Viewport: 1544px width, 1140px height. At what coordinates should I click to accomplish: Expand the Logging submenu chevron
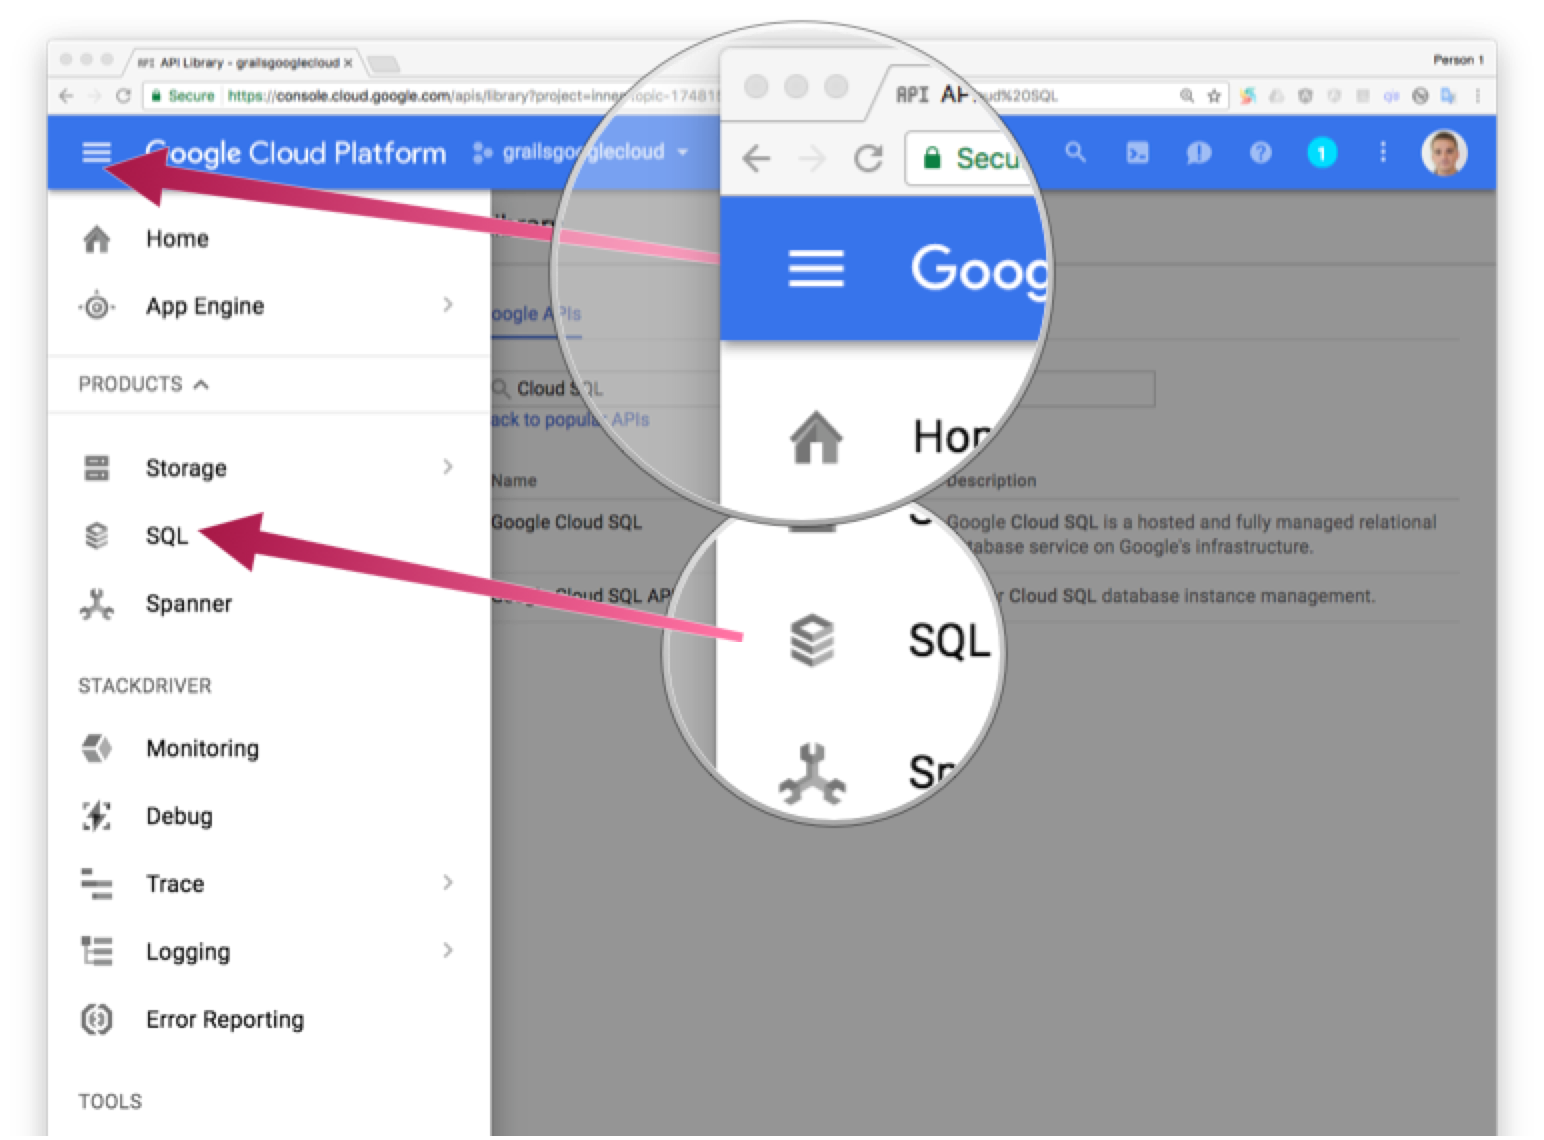pyautogui.click(x=448, y=950)
